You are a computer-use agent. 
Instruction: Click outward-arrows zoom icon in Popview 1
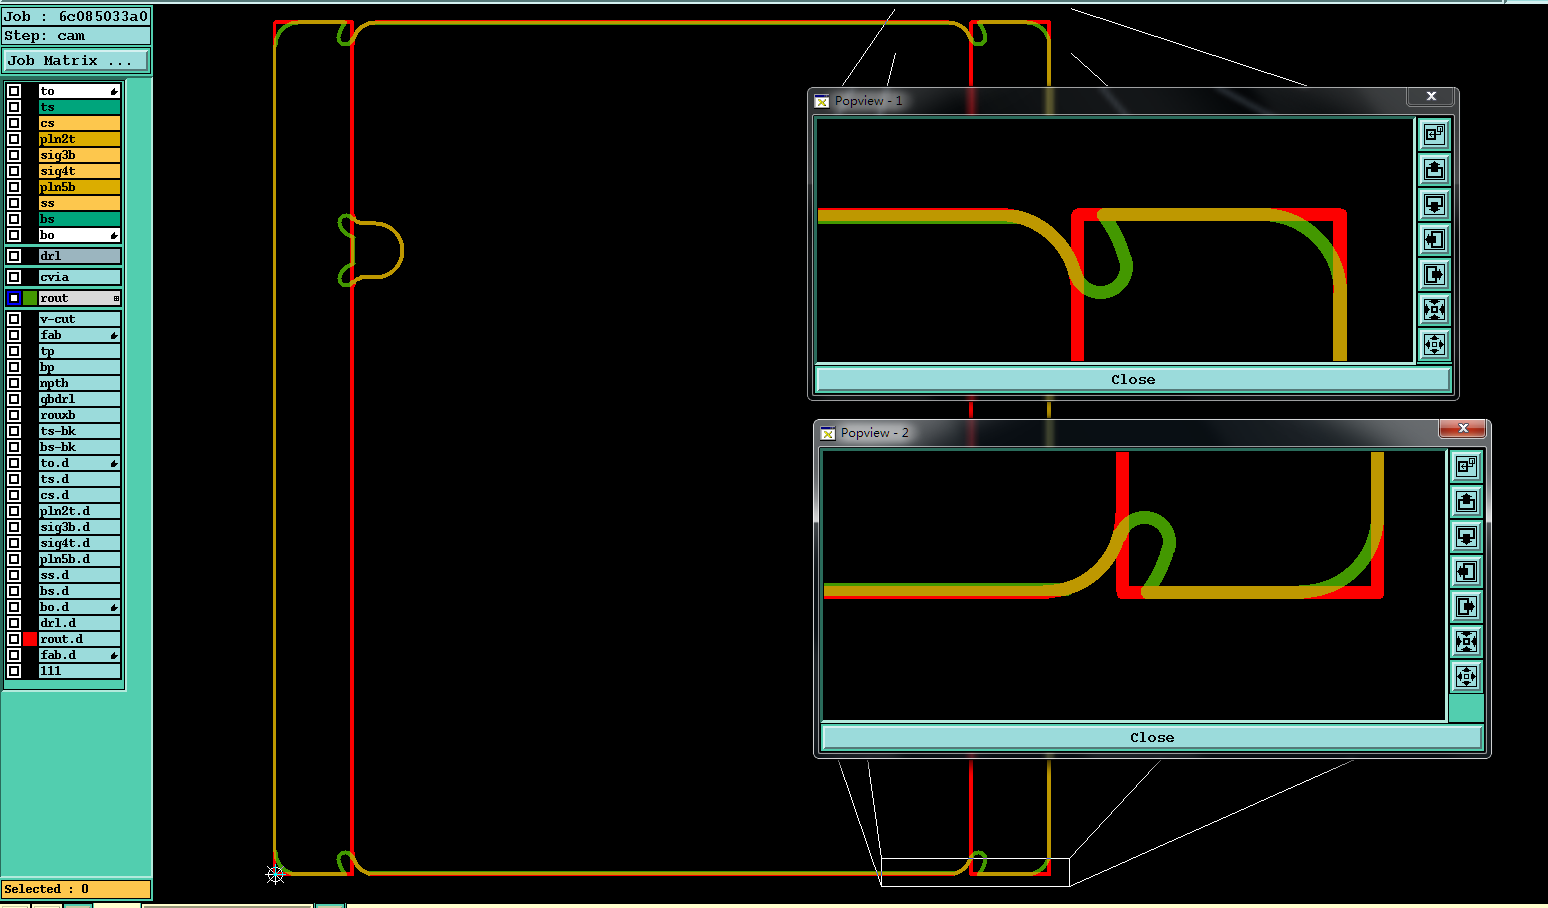(x=1434, y=344)
